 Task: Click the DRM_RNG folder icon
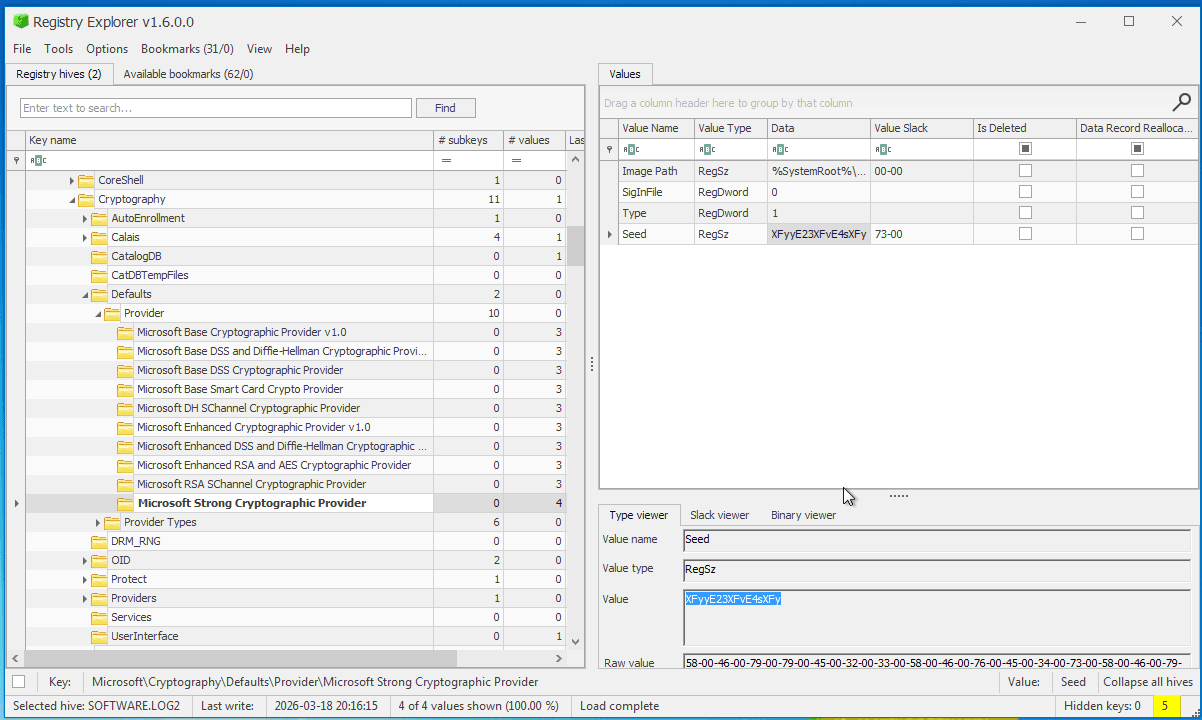click(x=99, y=541)
